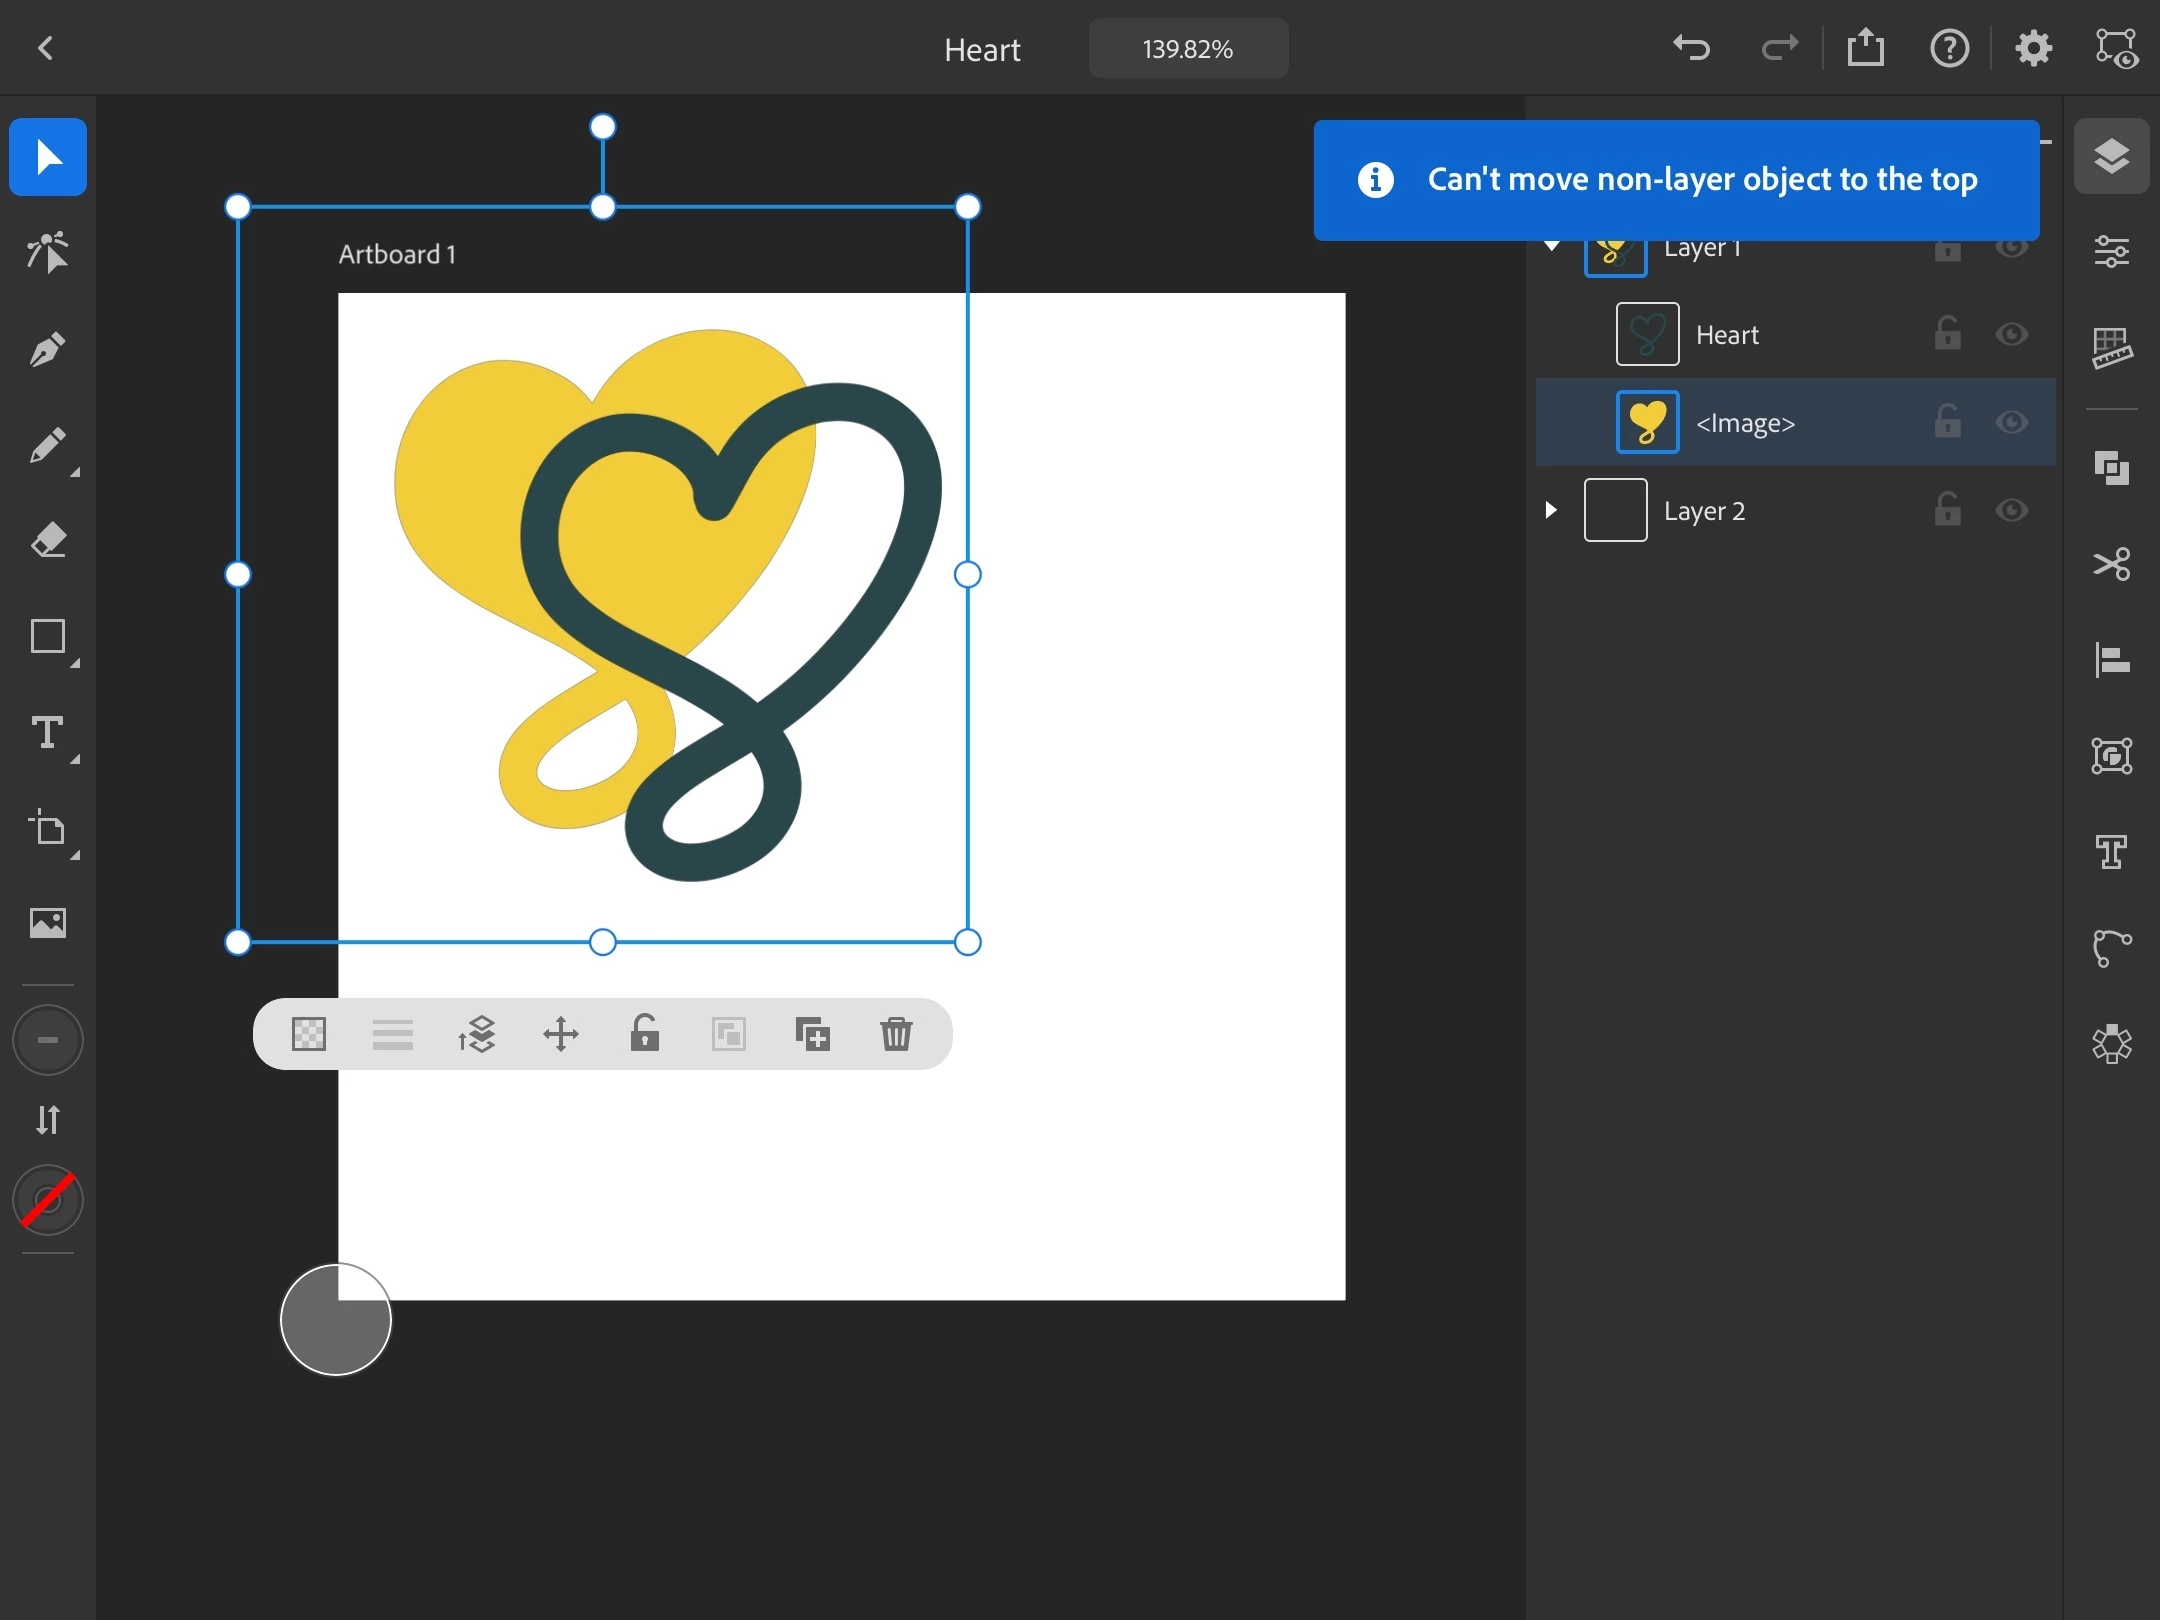Image resolution: width=2160 pixels, height=1620 pixels.
Task: Open the zoom percentage dropdown
Action: click(x=1188, y=49)
